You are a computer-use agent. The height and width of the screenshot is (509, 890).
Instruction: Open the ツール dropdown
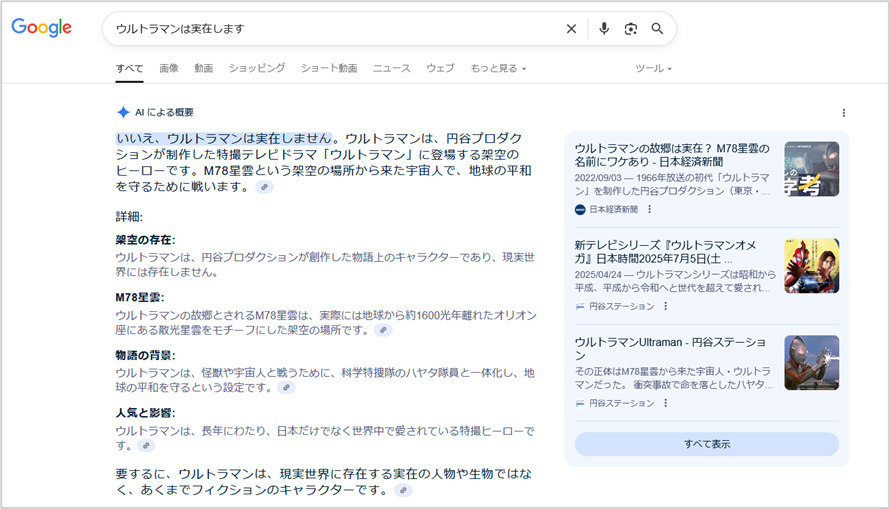pyautogui.click(x=653, y=68)
